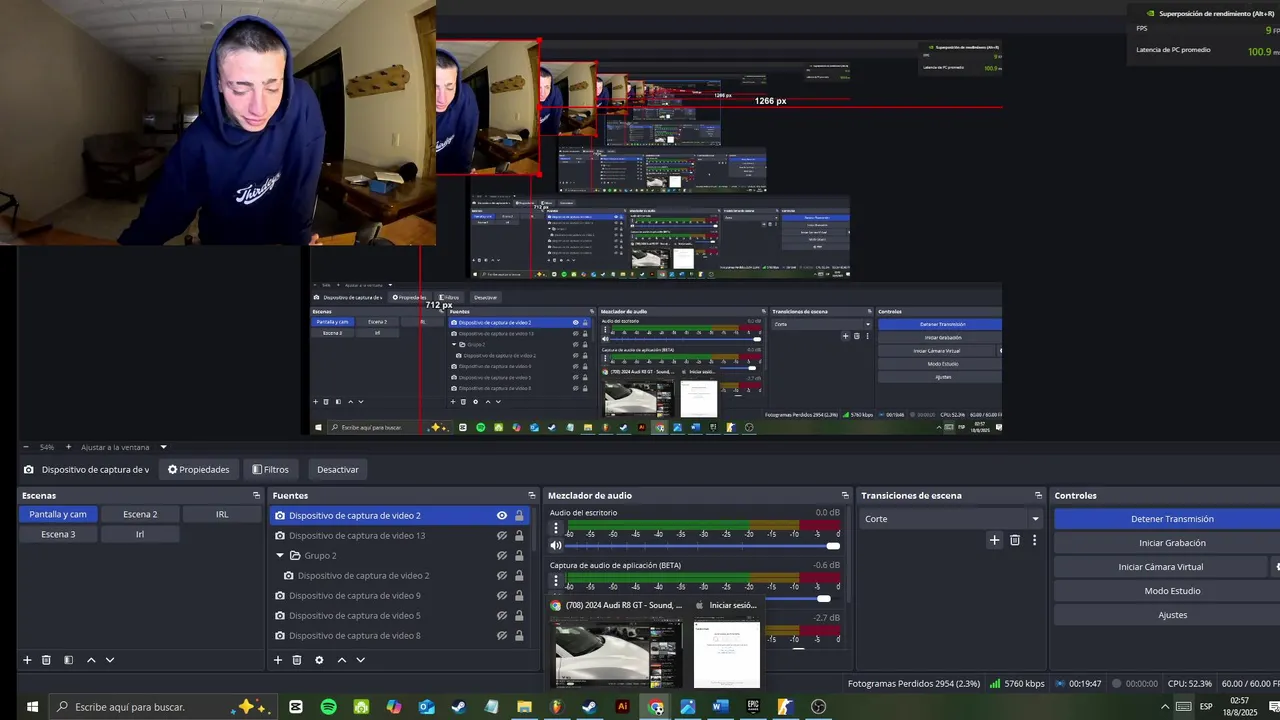
Task: Open Captura de audio de aplicación three-dot menu
Action: pyautogui.click(x=557, y=581)
